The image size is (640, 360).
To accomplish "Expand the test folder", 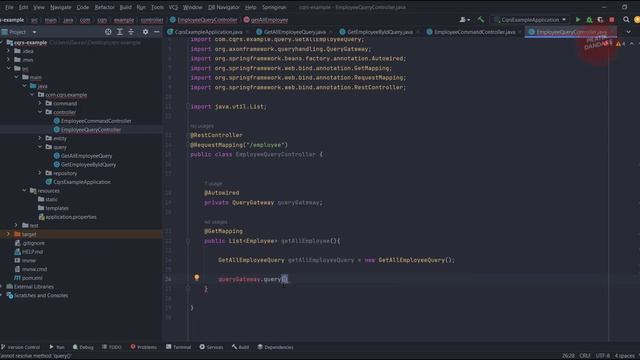I will (x=16, y=225).
